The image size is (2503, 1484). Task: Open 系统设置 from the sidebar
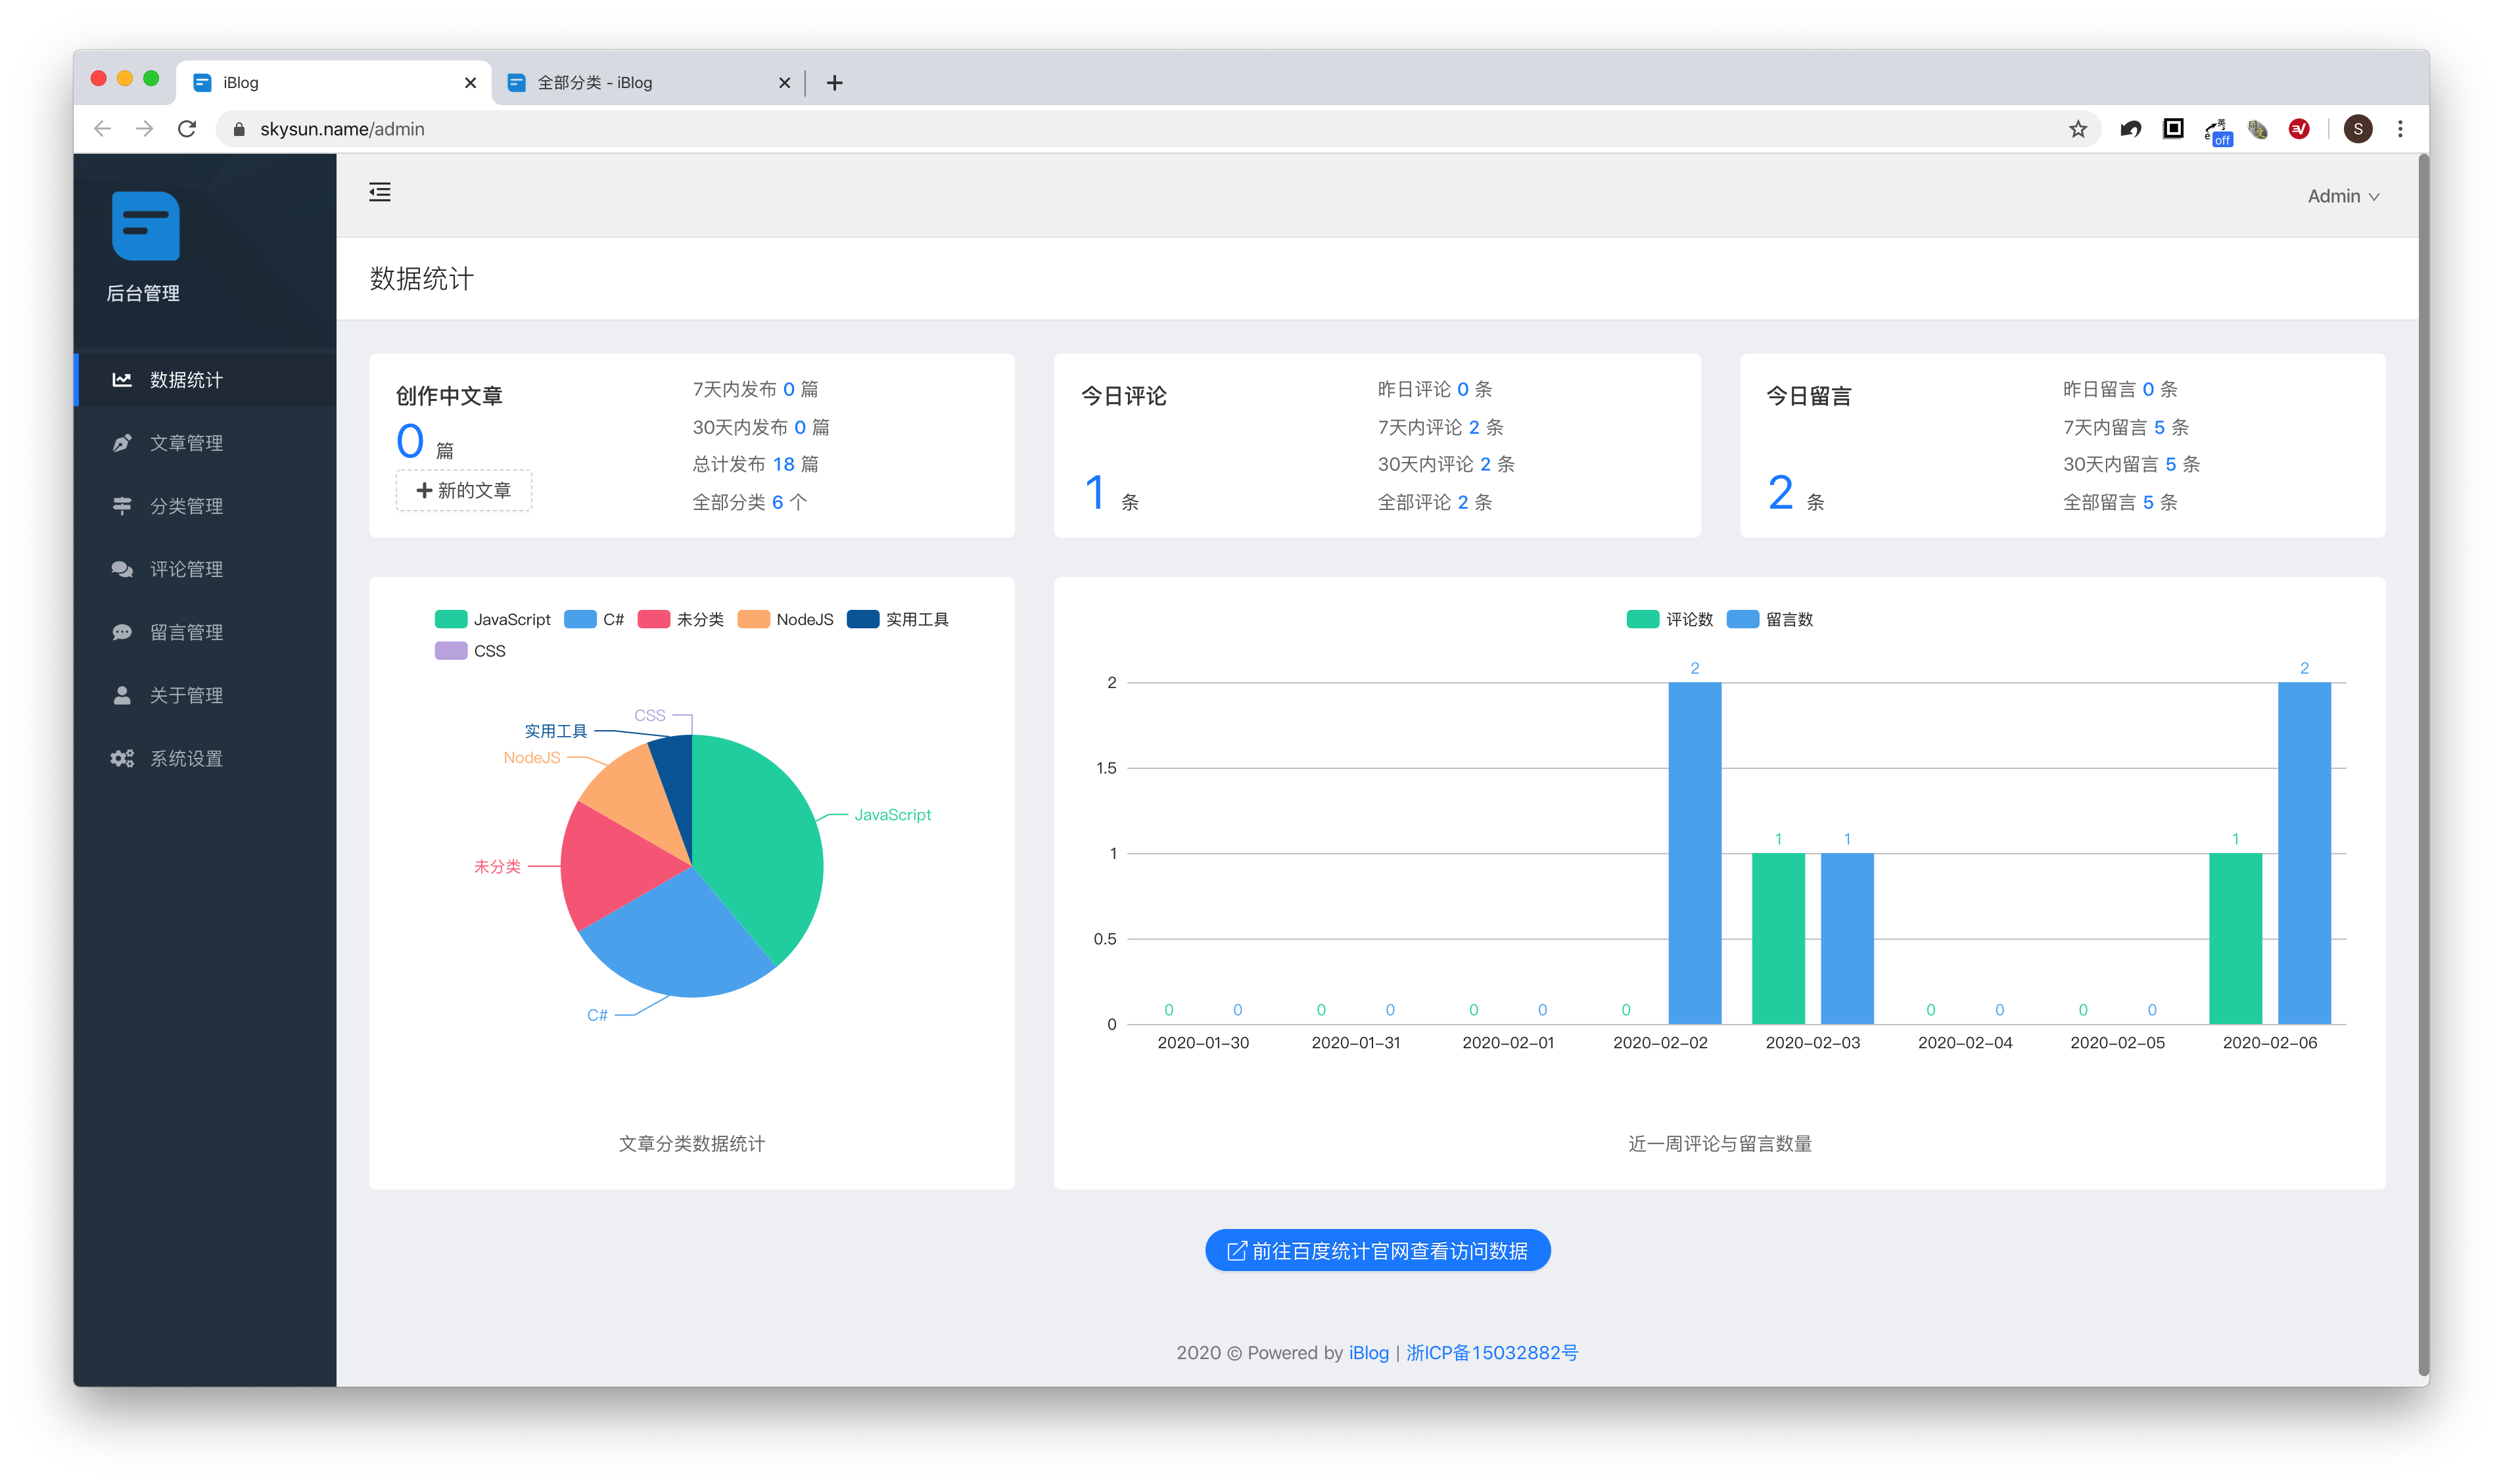point(186,758)
